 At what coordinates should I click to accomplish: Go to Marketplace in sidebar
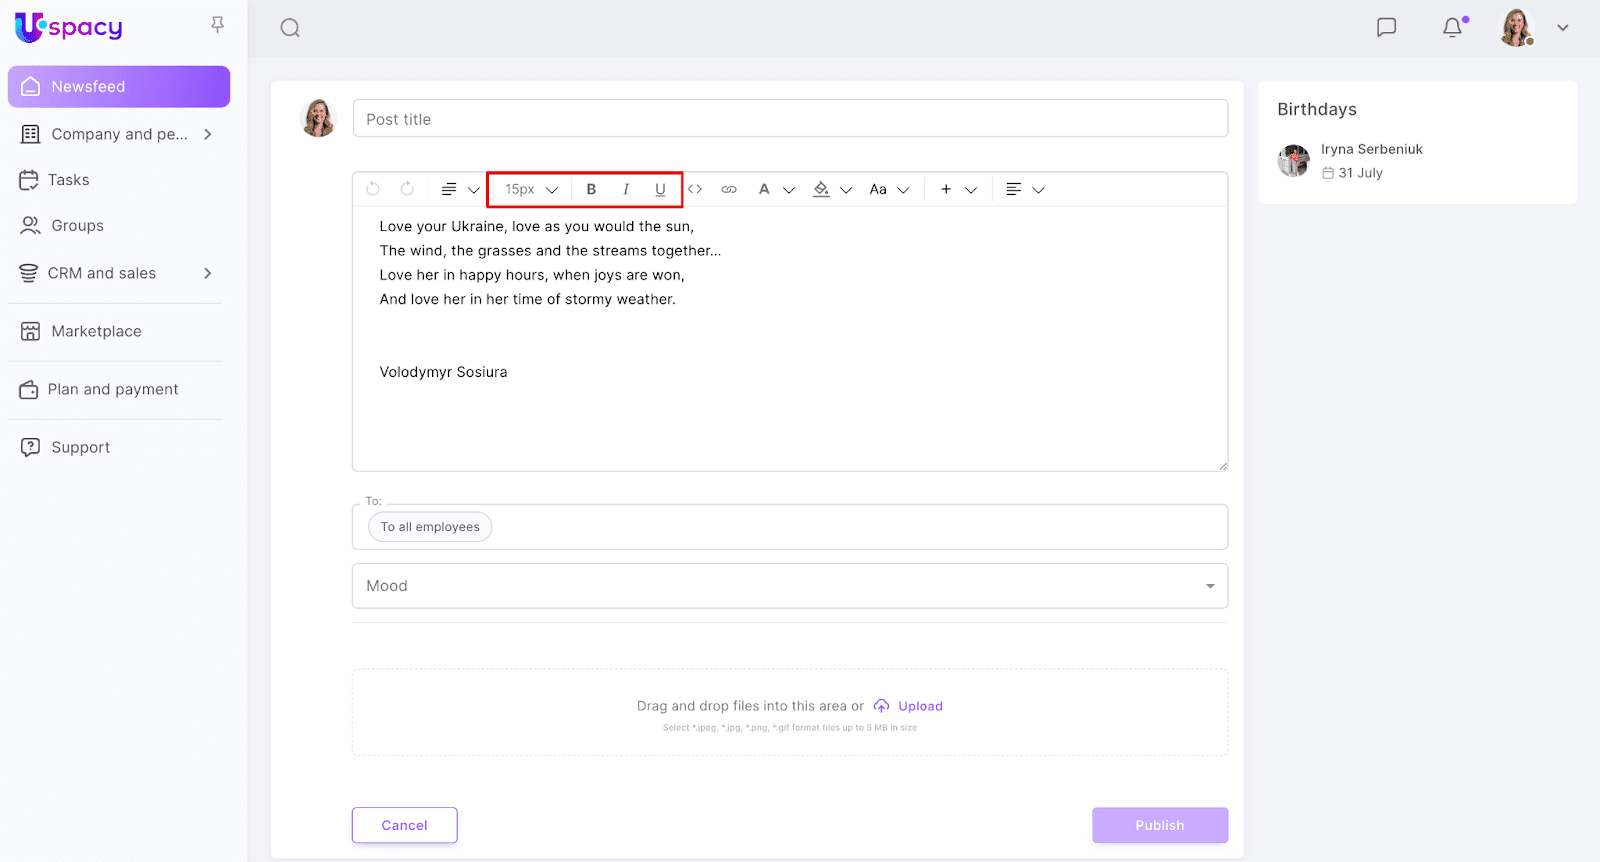coord(96,331)
